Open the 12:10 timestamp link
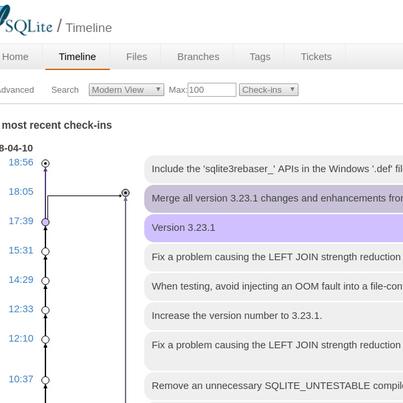The width and height of the screenshot is (403, 403). 21,338
